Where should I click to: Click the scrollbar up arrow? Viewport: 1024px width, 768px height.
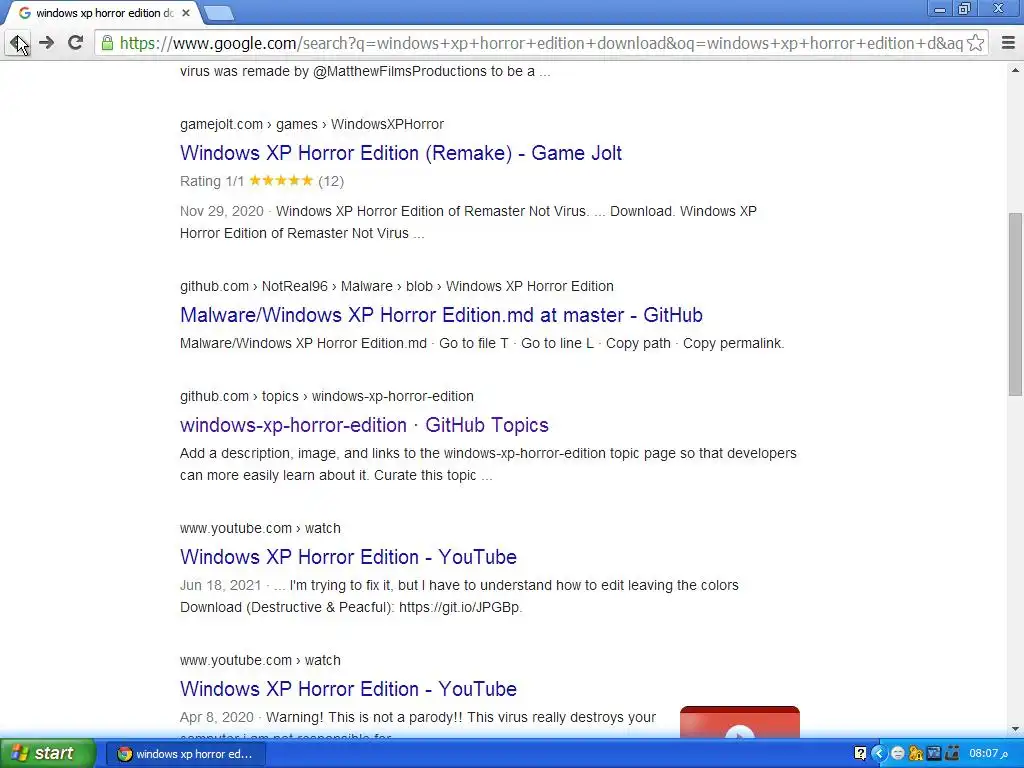(x=1015, y=71)
